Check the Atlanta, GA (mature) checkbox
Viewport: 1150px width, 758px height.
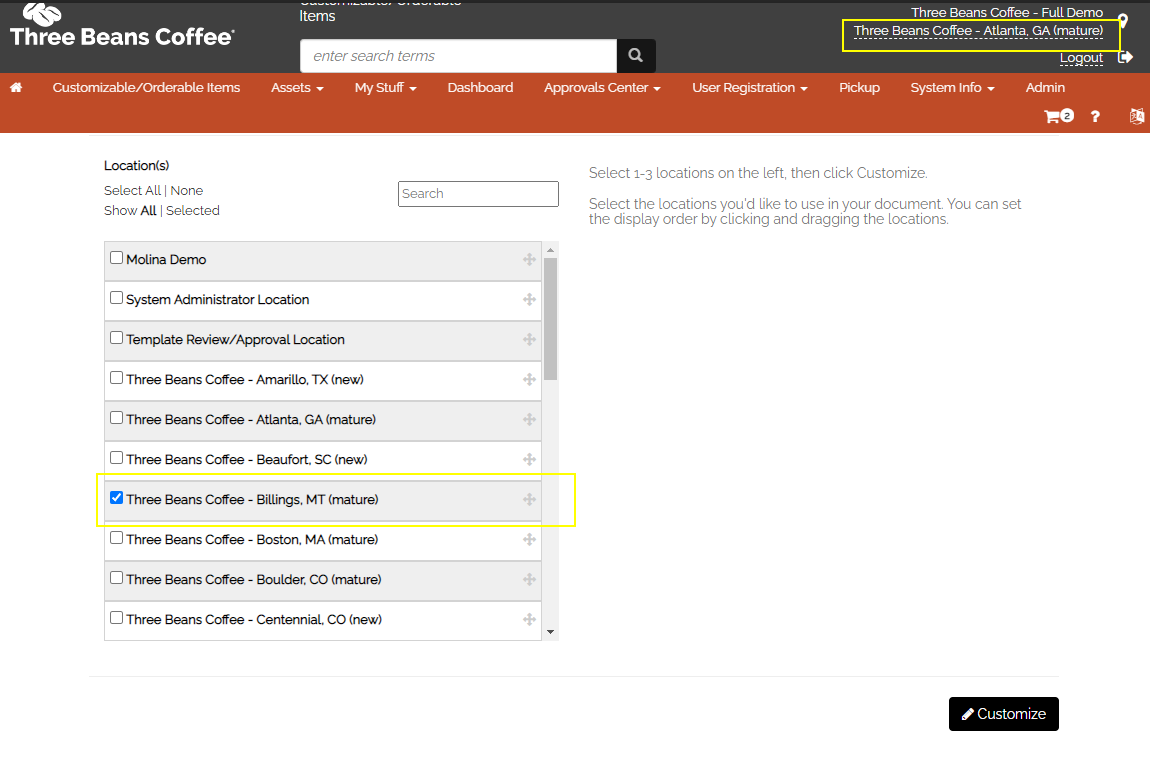pyautogui.click(x=117, y=418)
